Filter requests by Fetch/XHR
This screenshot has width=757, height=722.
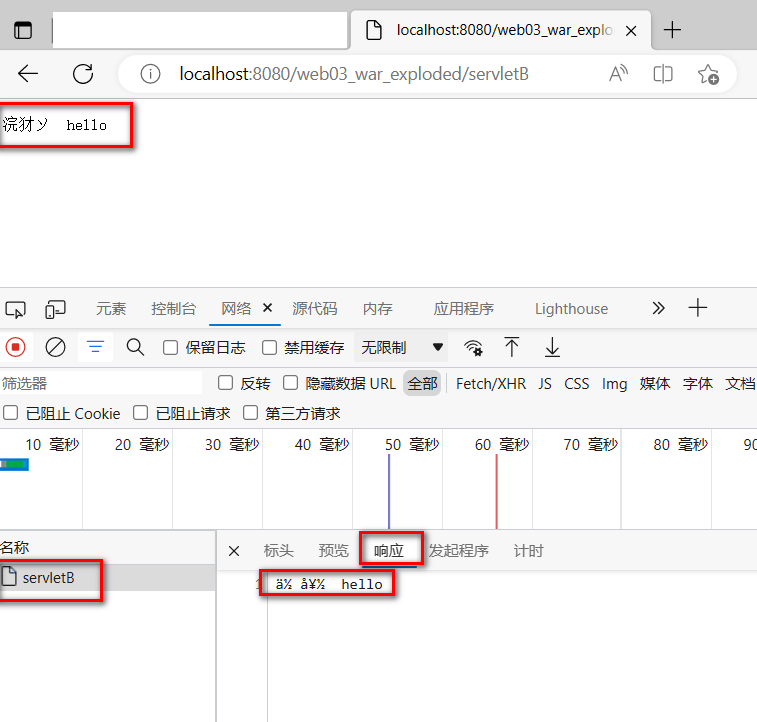[491, 384]
